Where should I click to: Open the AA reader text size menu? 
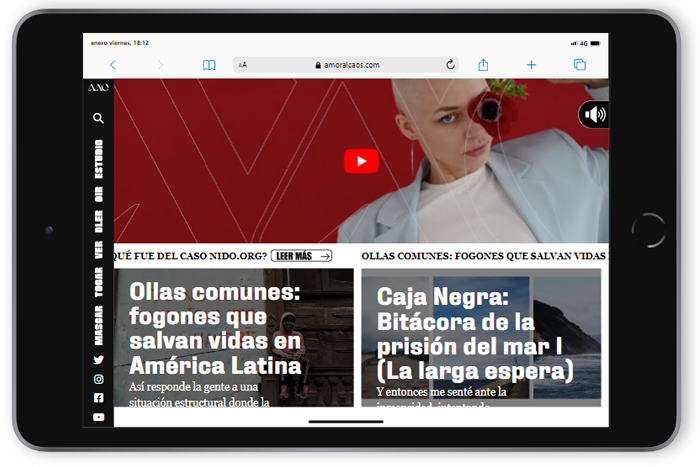243,65
